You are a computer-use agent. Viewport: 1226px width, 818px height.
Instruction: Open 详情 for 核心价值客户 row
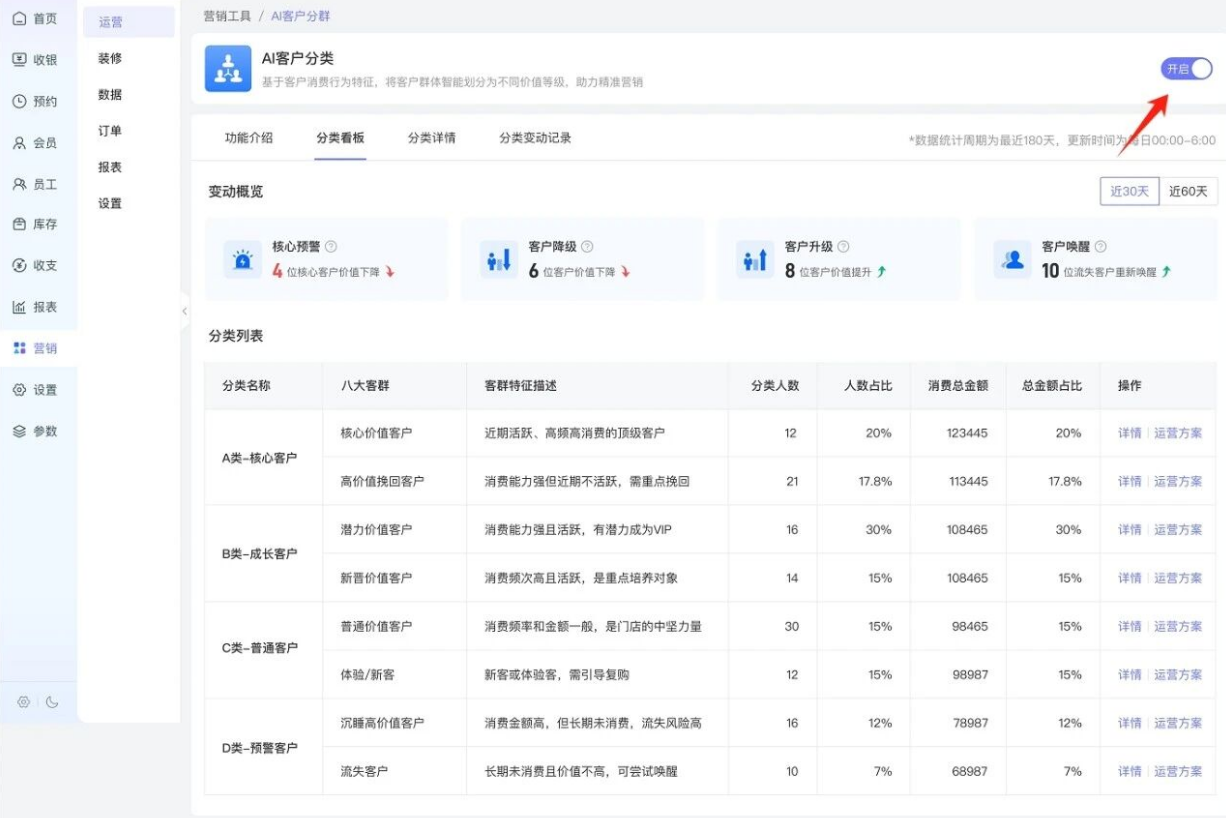1129,433
